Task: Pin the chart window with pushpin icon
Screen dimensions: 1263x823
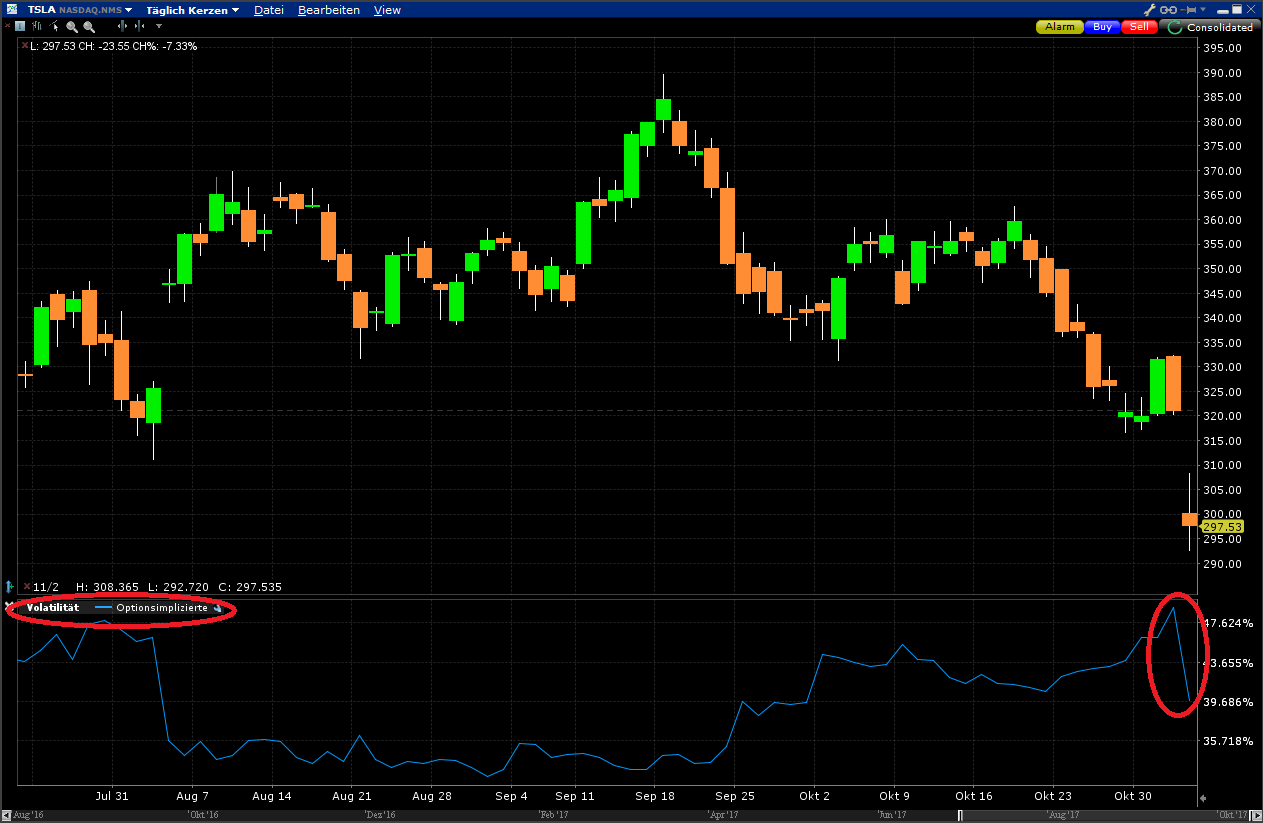Action: click(x=1187, y=9)
